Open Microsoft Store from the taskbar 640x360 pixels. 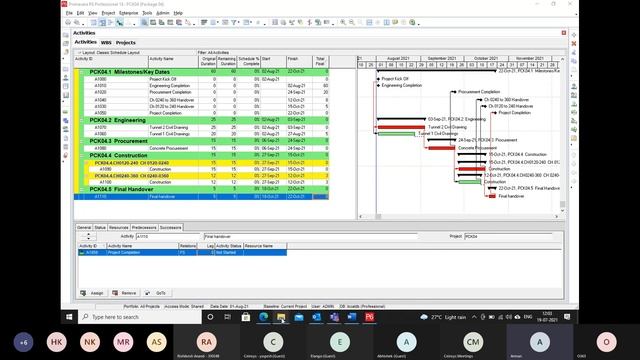click(246, 317)
